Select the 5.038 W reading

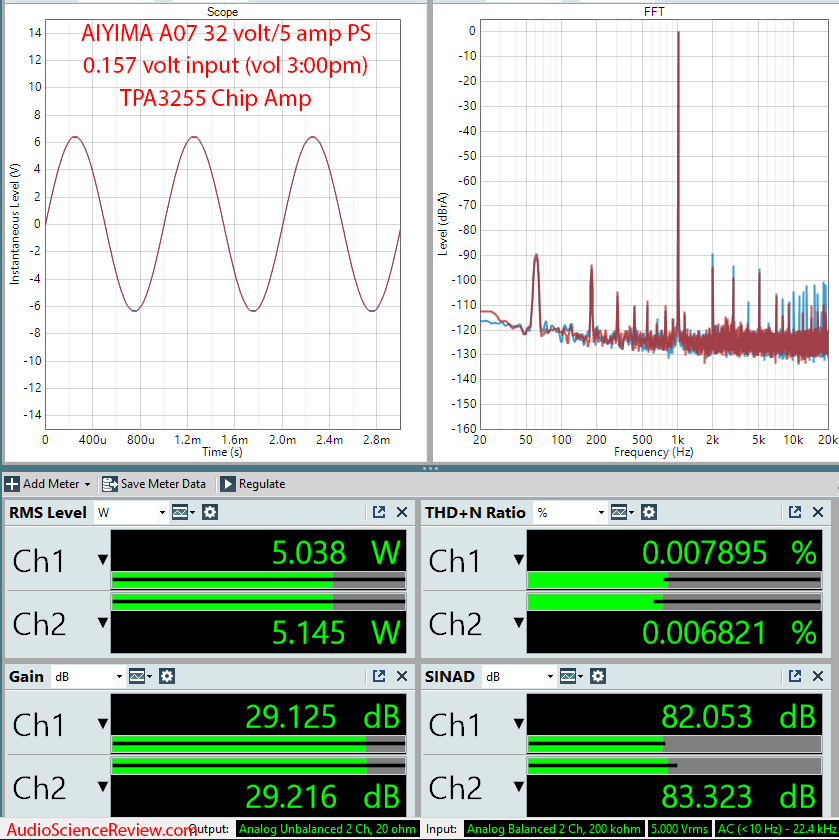pos(336,552)
